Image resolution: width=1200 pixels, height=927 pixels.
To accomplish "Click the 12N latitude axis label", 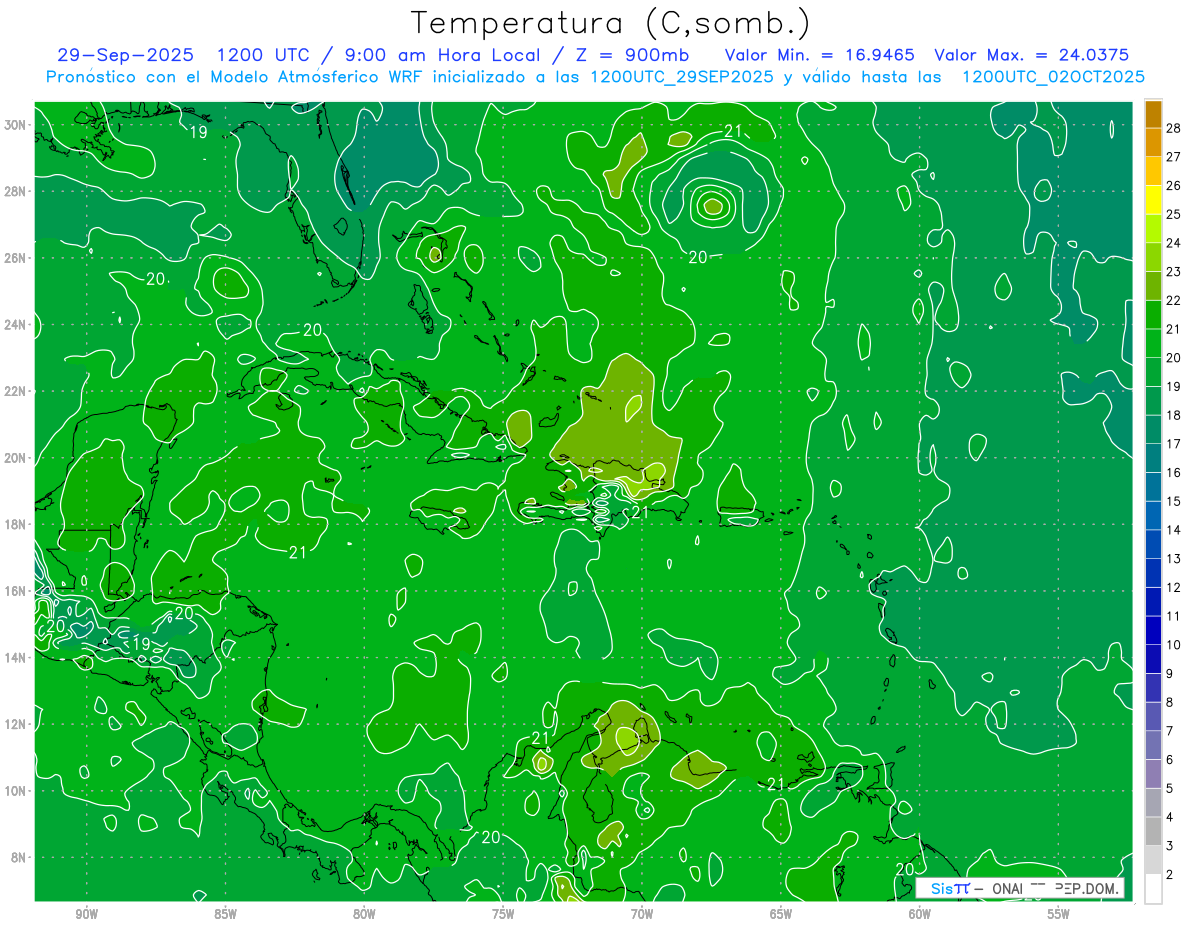I will pyautogui.click(x=16, y=724).
